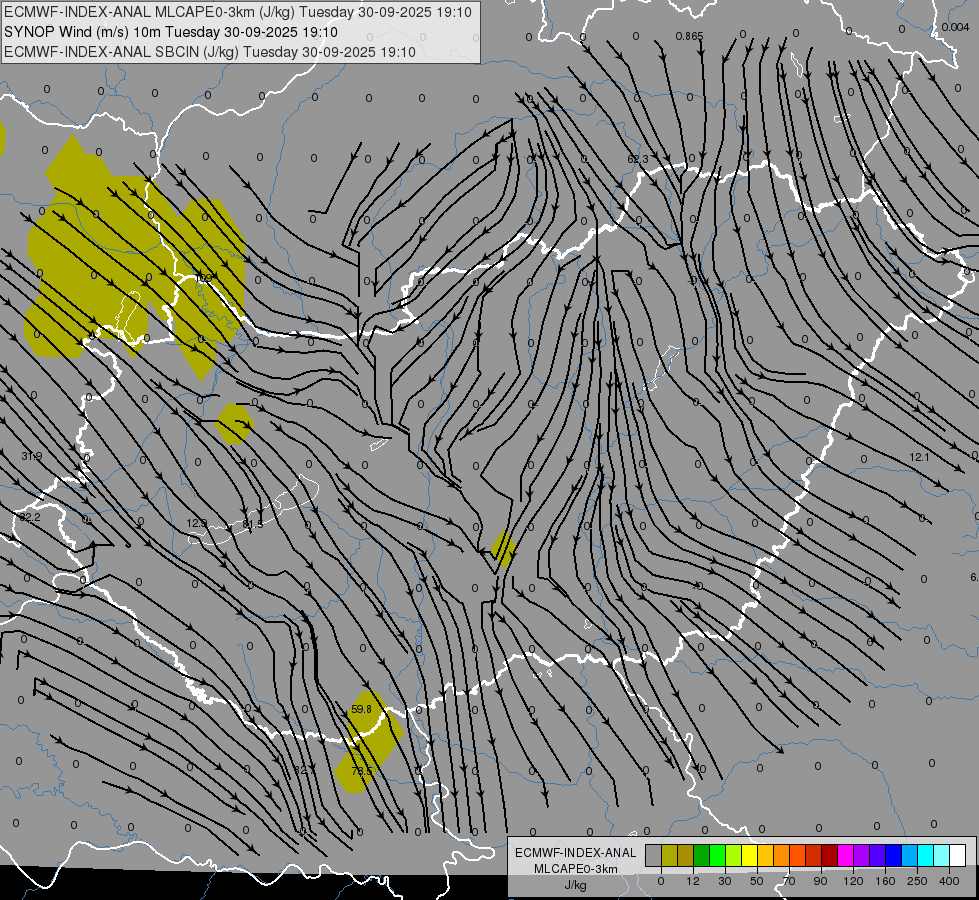Click the legend scale value 70
Viewport: 979px width, 900px height.
click(789, 881)
